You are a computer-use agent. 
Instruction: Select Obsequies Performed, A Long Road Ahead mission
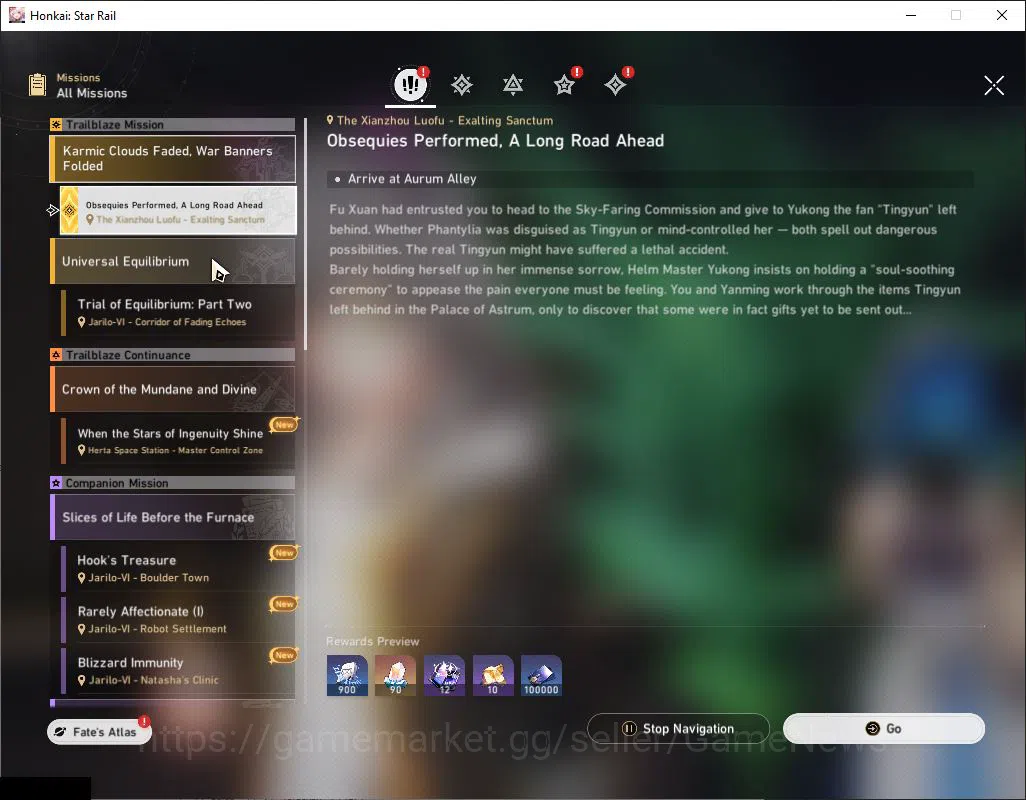pos(178,211)
